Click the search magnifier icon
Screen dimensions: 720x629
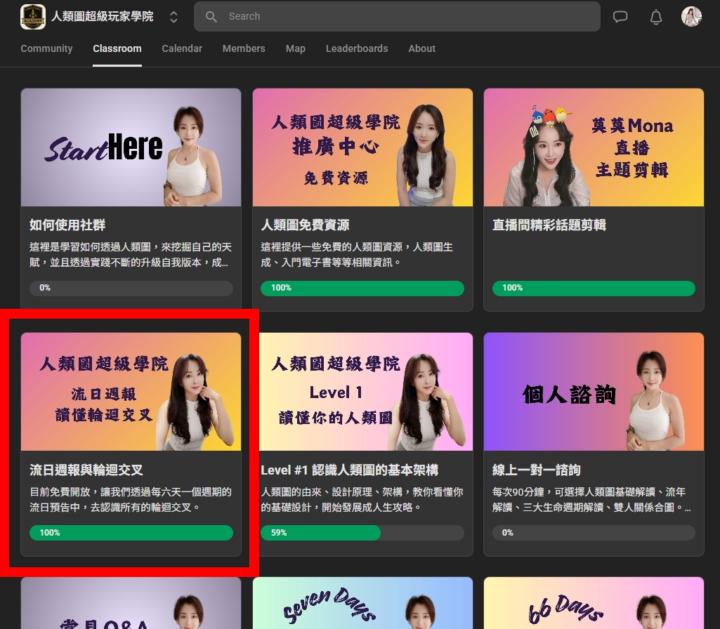point(211,17)
